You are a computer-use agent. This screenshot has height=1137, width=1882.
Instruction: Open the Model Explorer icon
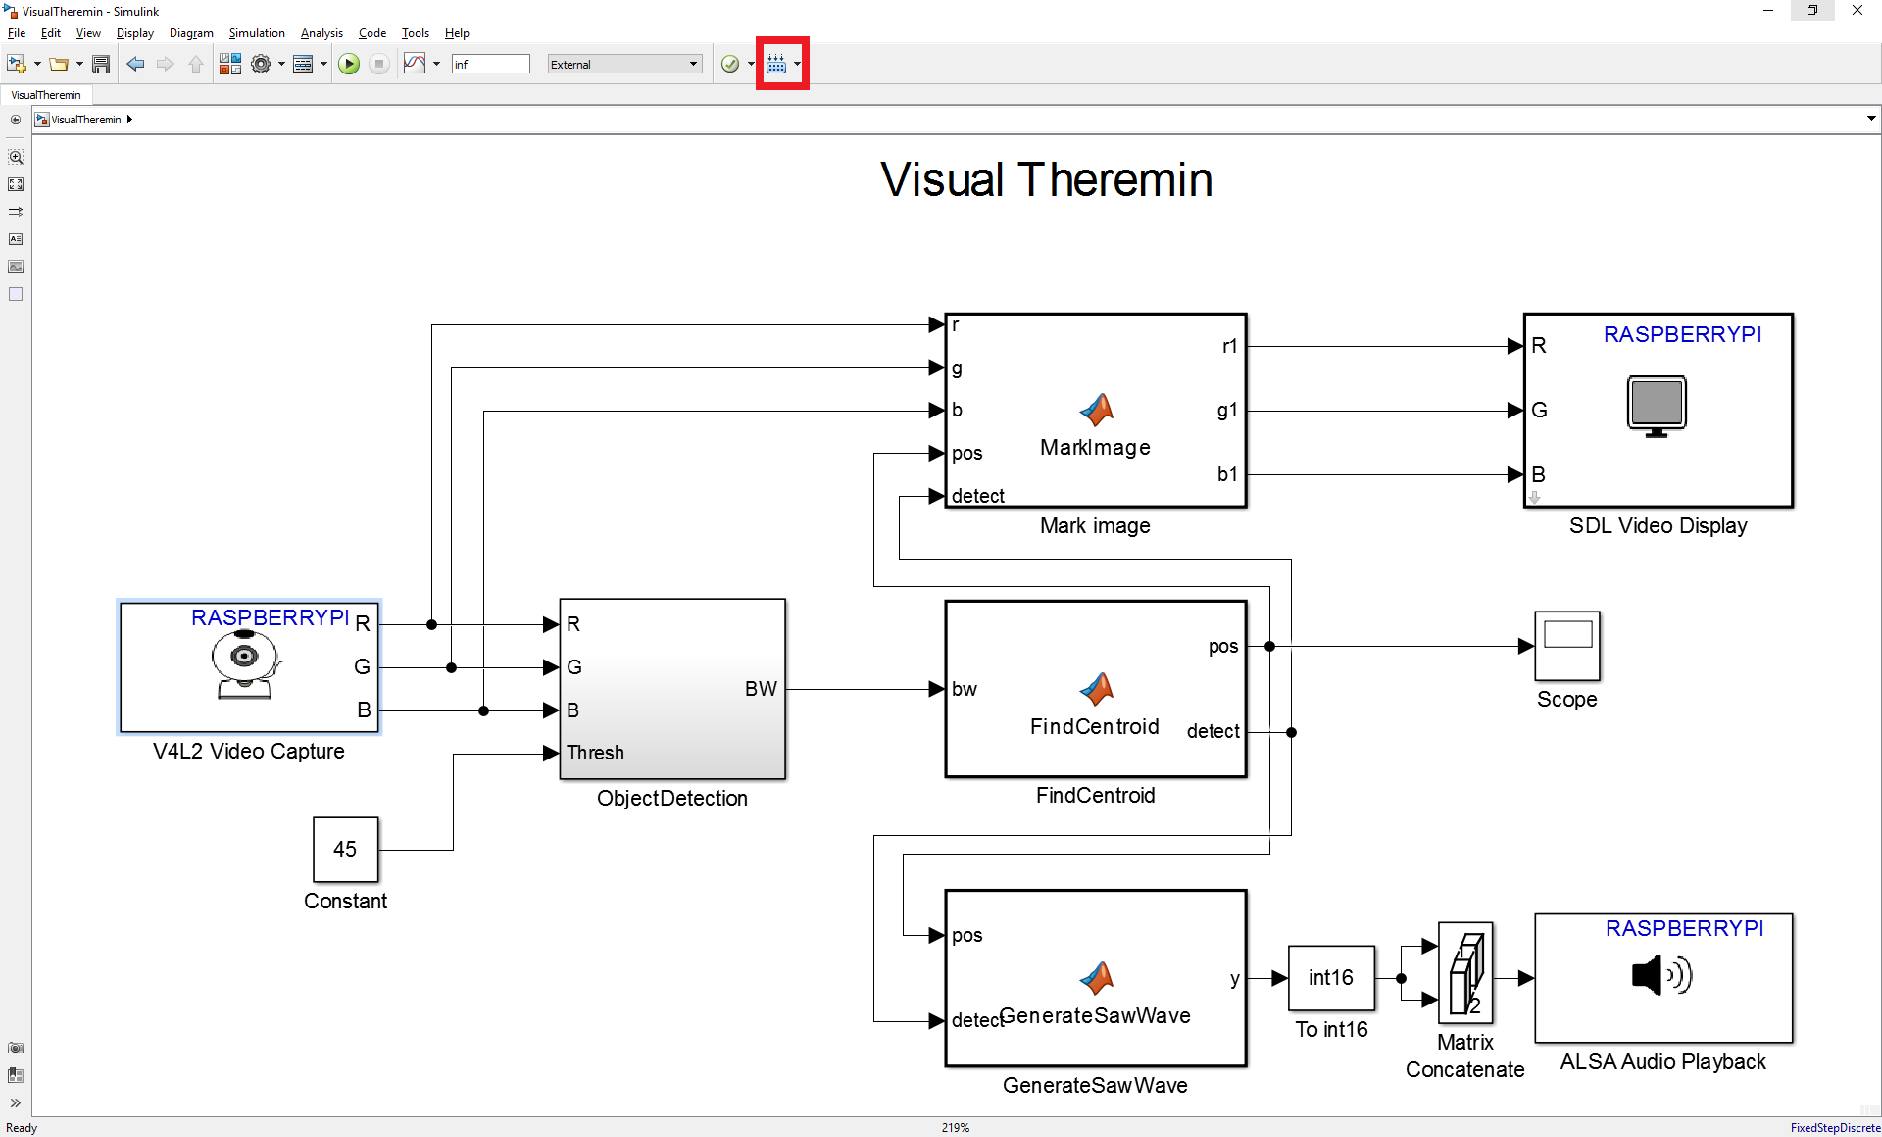[306, 63]
